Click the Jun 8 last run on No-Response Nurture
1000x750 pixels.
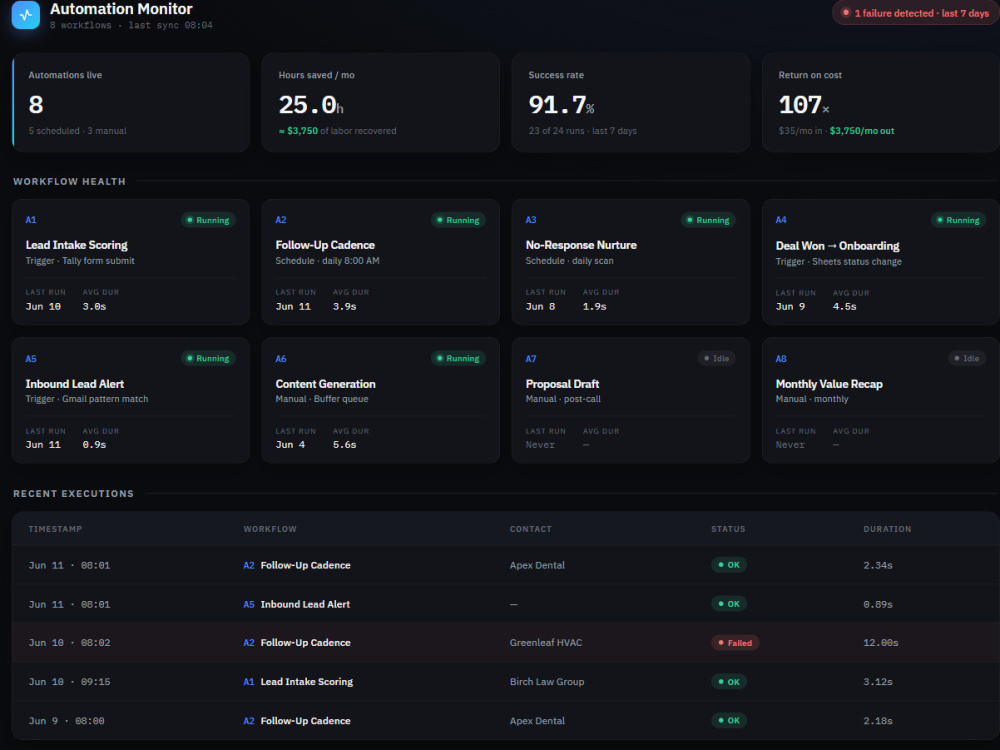(540, 307)
